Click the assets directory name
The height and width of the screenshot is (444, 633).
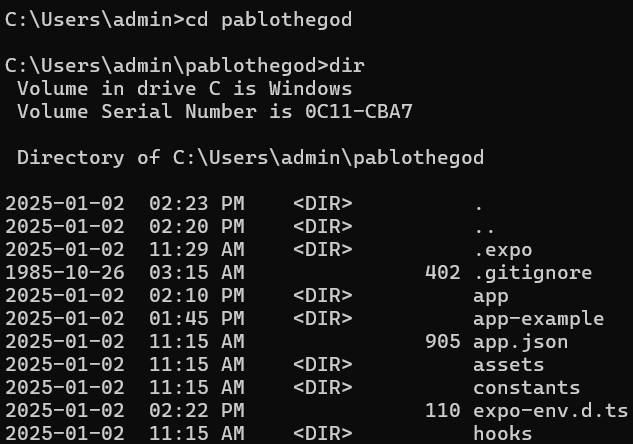coord(508,365)
